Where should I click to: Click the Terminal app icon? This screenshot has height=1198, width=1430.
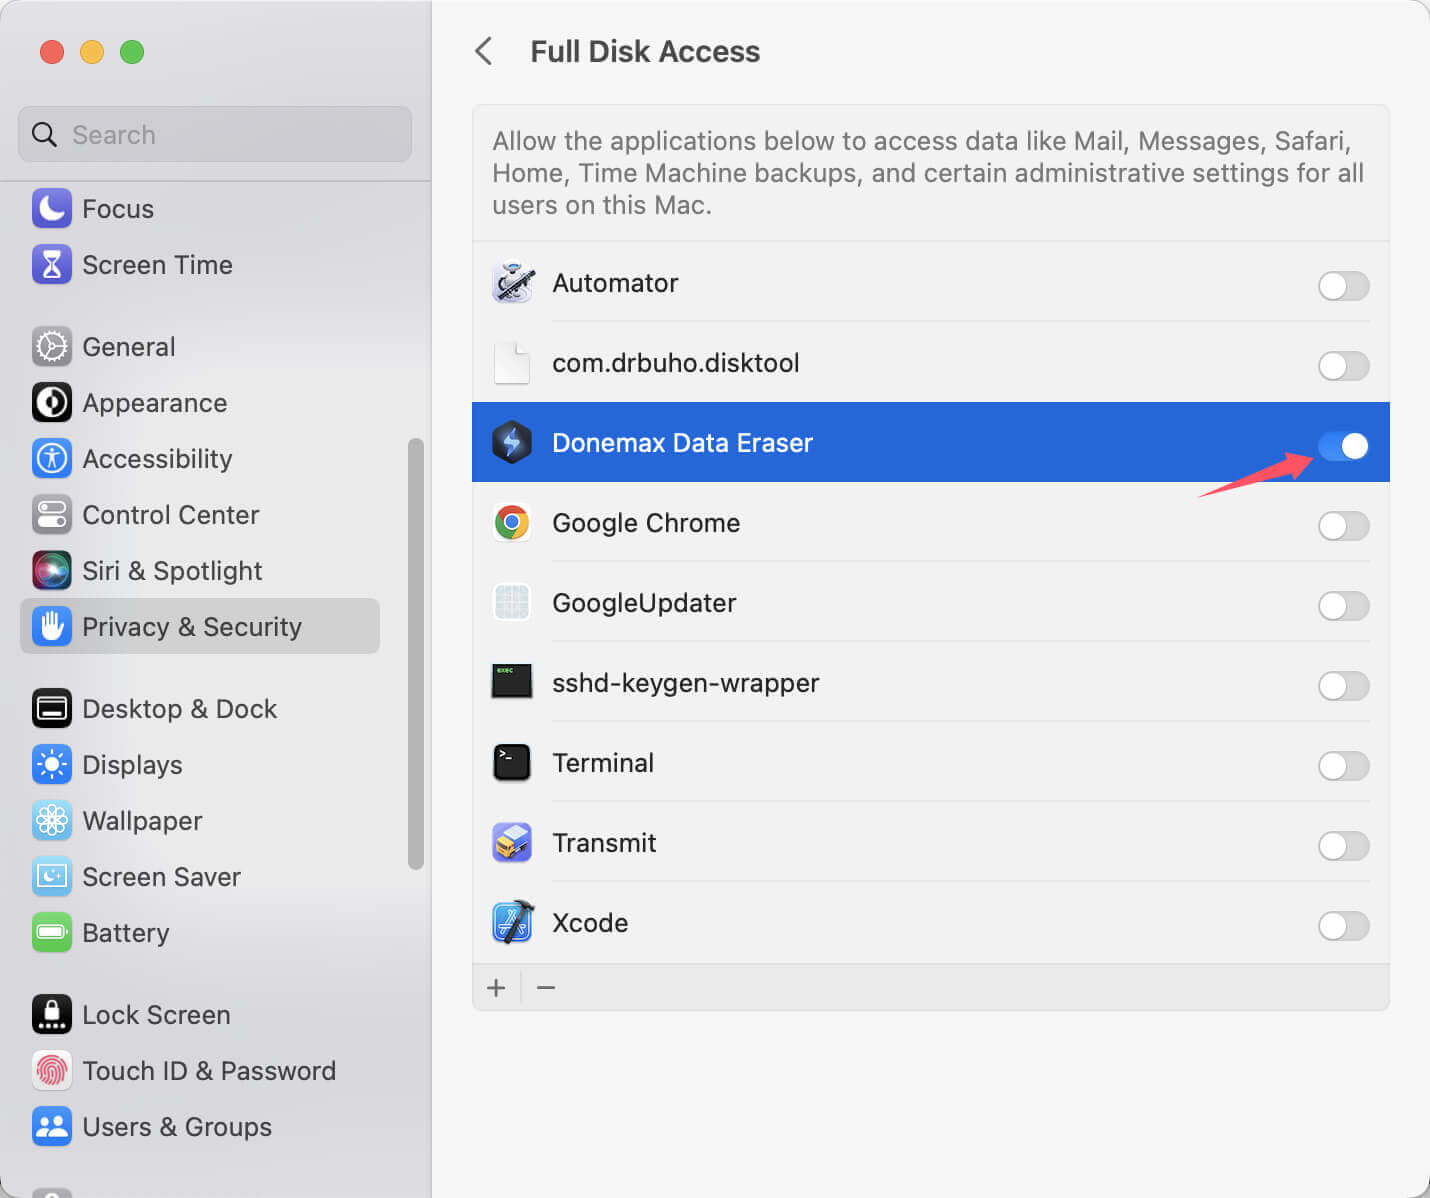pos(512,762)
